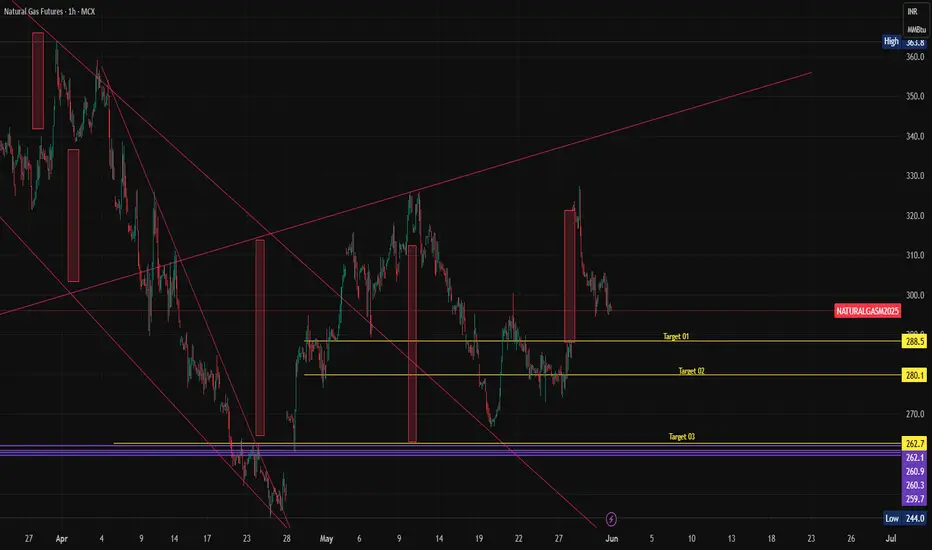Click the purple 259.7 price tag
Image resolution: width=932 pixels, height=550 pixels.
tap(914, 499)
